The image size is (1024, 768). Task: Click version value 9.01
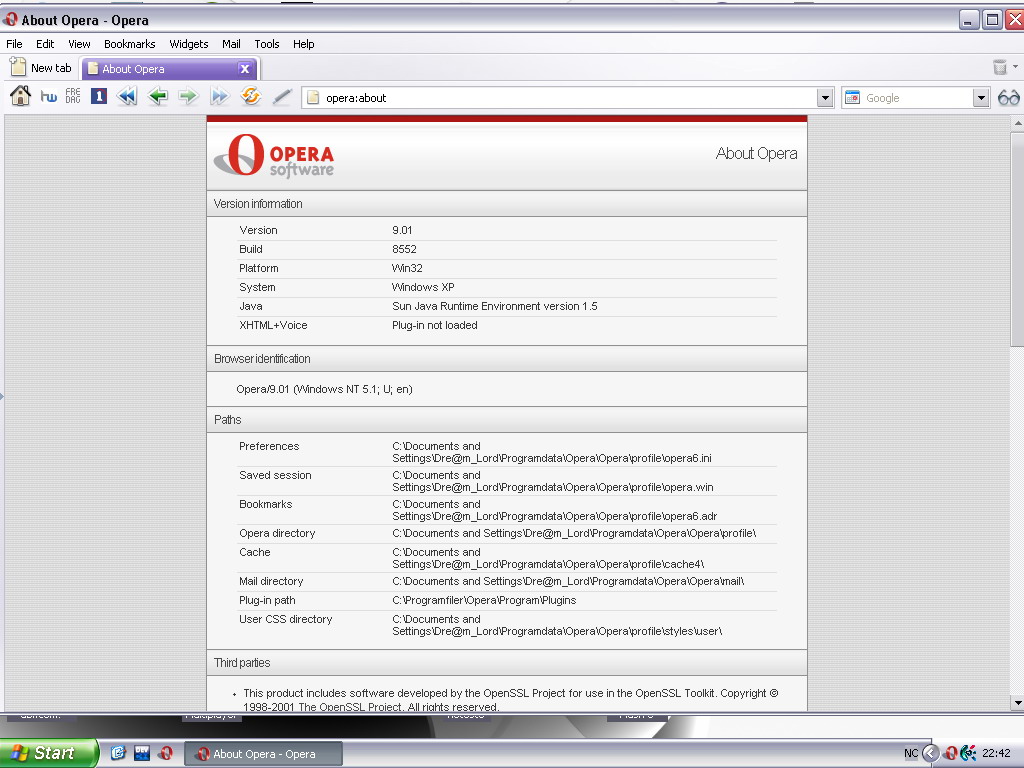point(402,230)
